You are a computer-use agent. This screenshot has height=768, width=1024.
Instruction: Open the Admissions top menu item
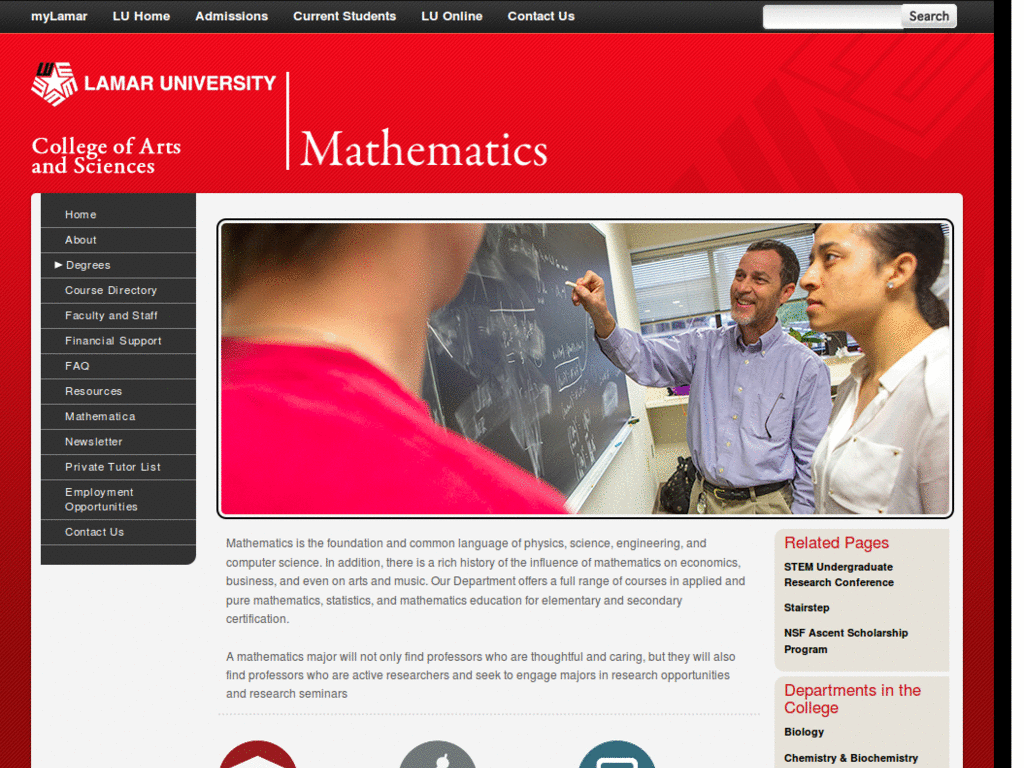(231, 16)
